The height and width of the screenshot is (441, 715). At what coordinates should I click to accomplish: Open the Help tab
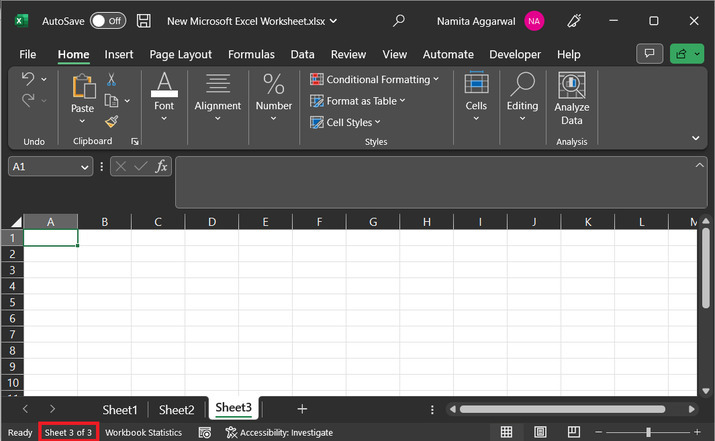[569, 54]
